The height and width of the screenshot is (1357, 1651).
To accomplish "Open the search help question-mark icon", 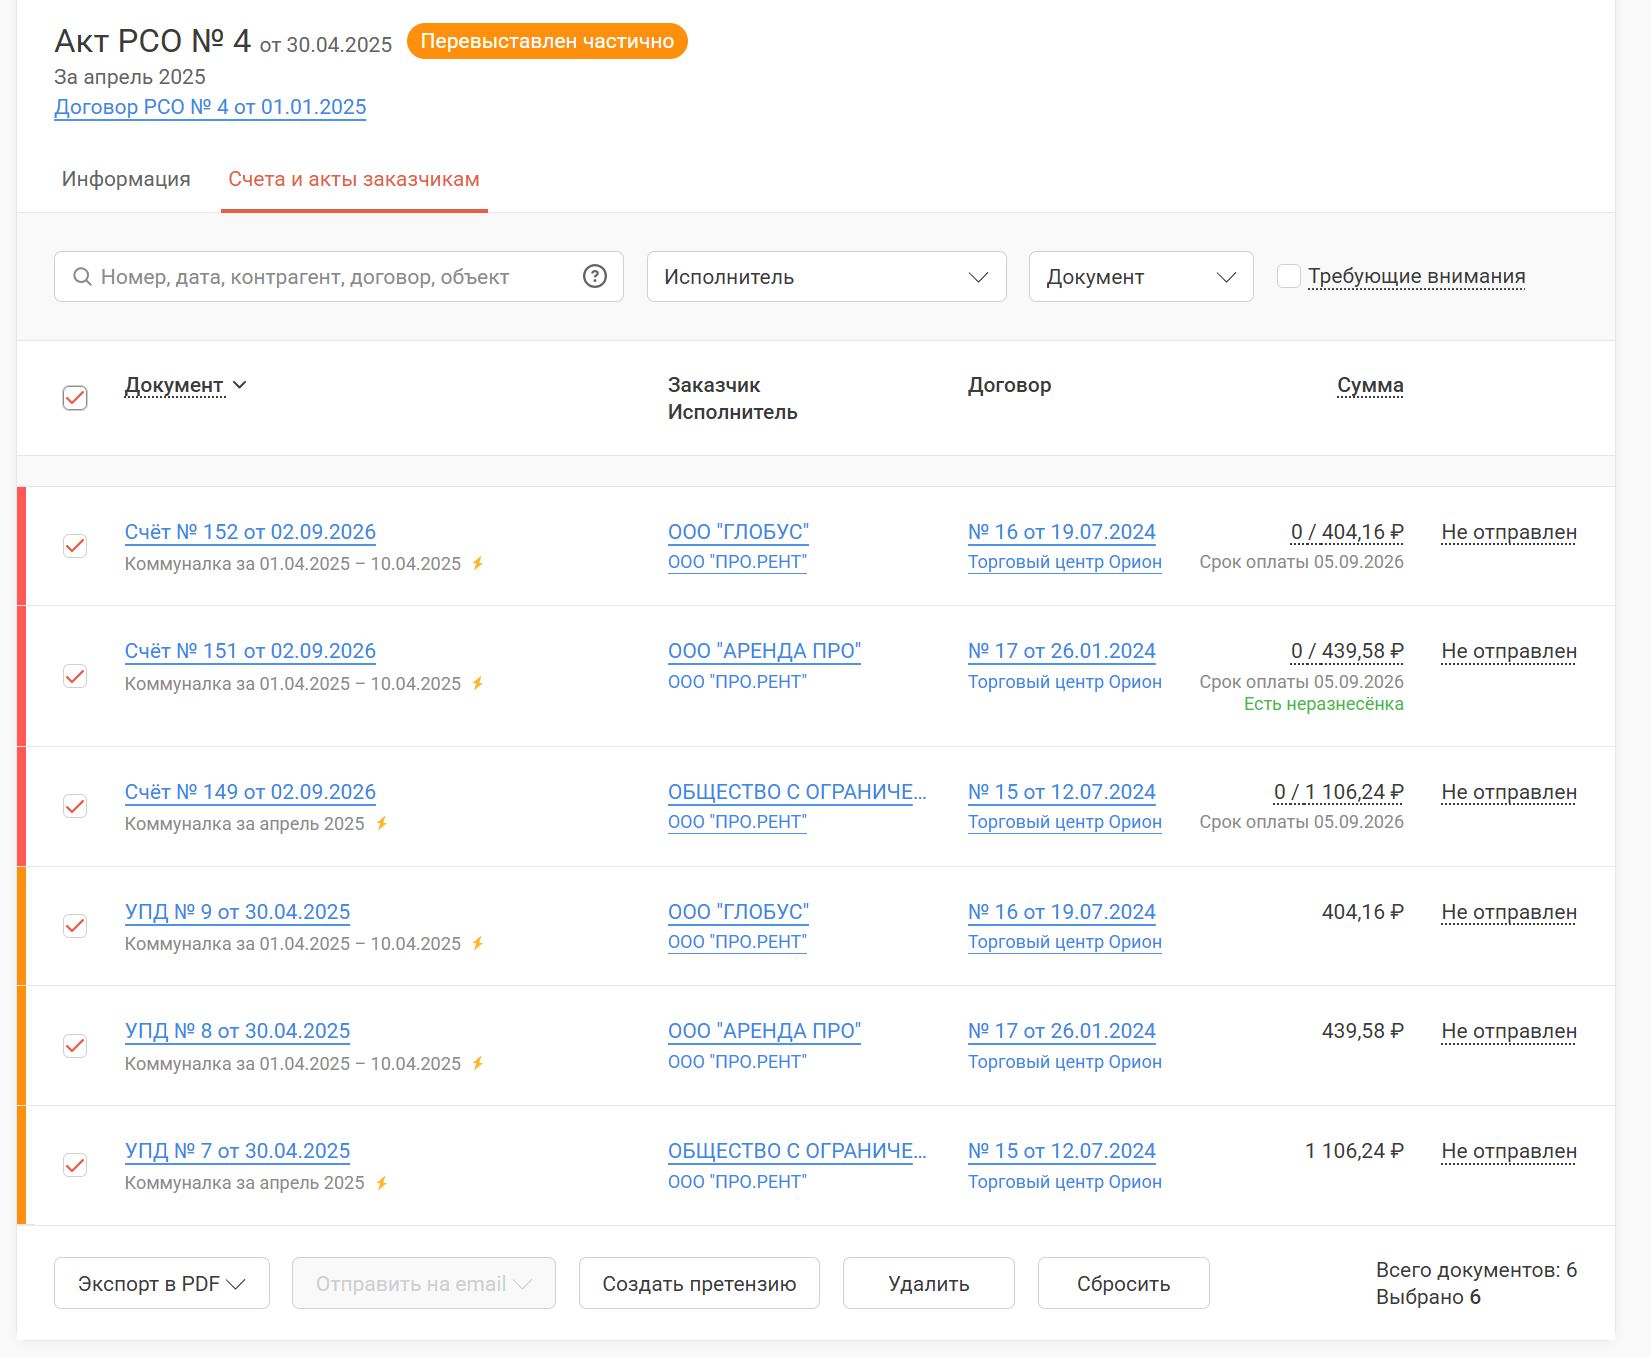I will click(x=595, y=276).
